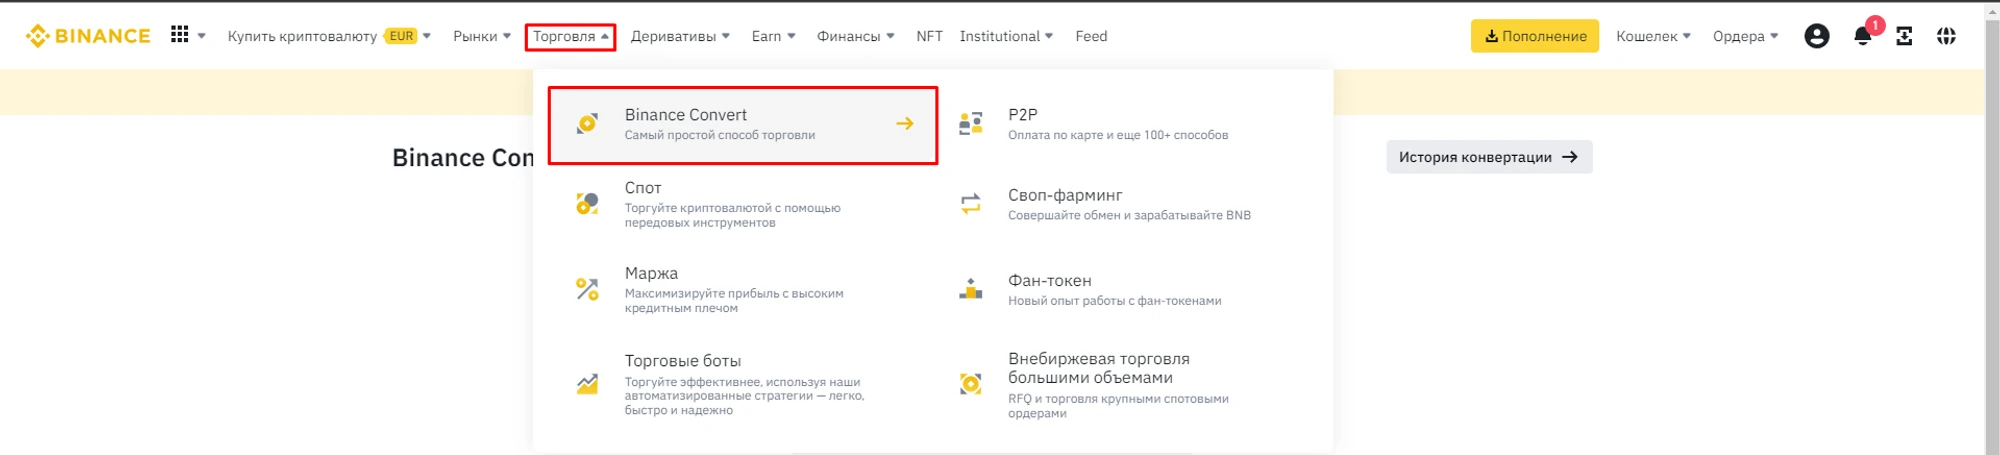
Task: Click the Маржа percent icon
Action: pos(587,289)
